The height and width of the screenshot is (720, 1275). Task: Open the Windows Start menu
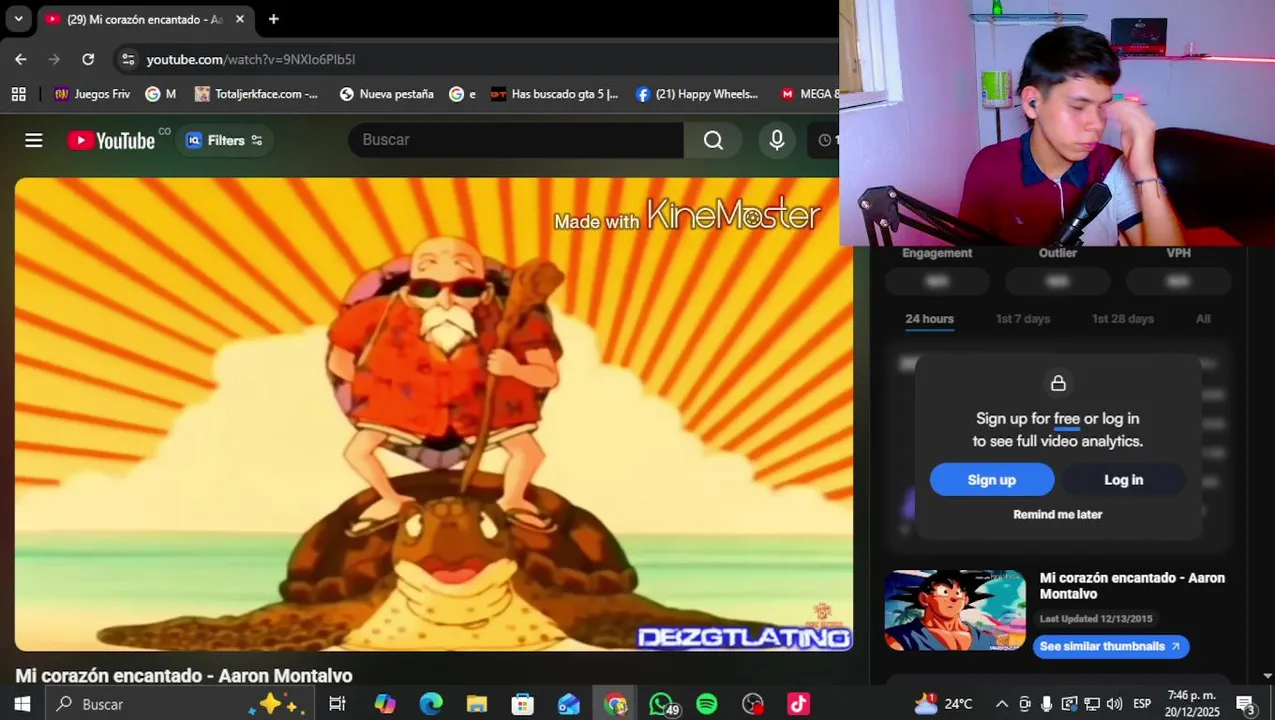click(22, 704)
